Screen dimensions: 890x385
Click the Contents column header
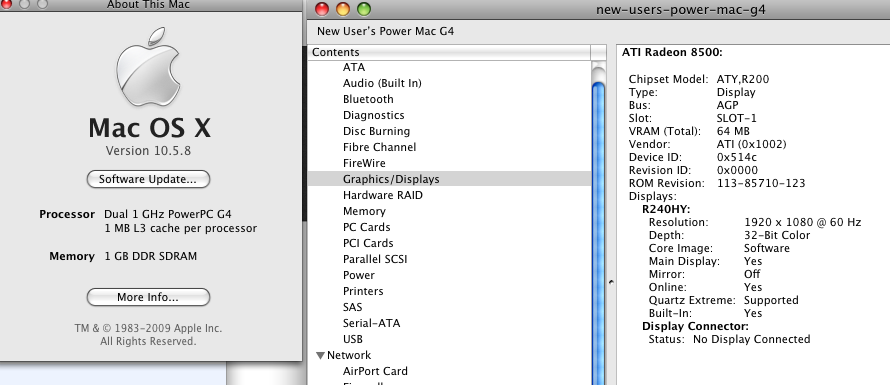(450, 52)
